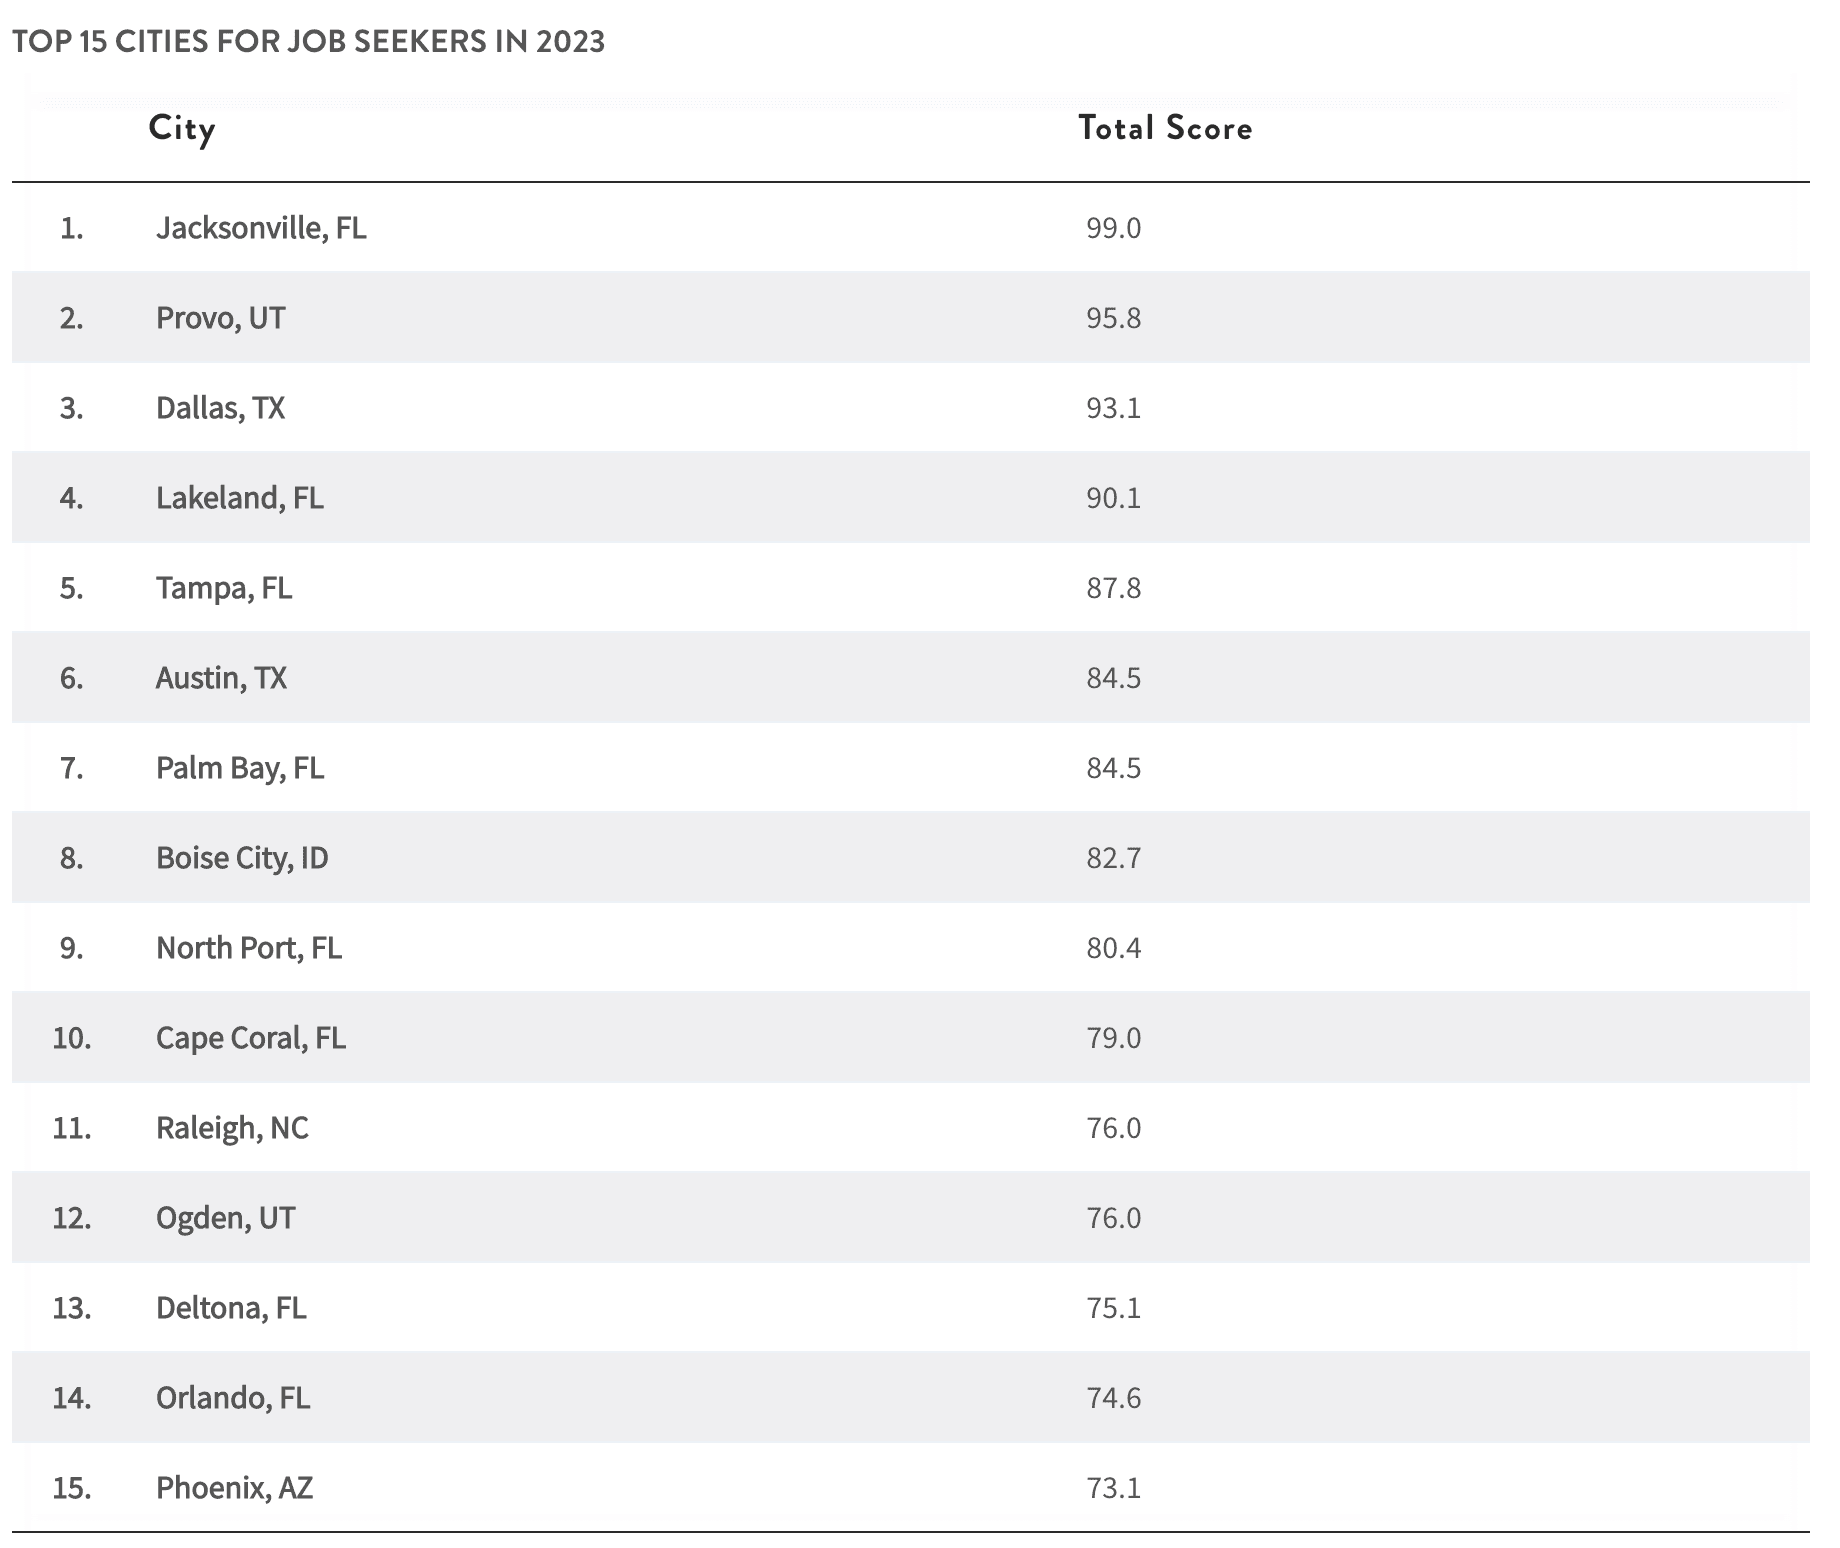Screen dimensions: 1840x1548
Task: Click Raleigh, NC in the table
Action: 232,1128
